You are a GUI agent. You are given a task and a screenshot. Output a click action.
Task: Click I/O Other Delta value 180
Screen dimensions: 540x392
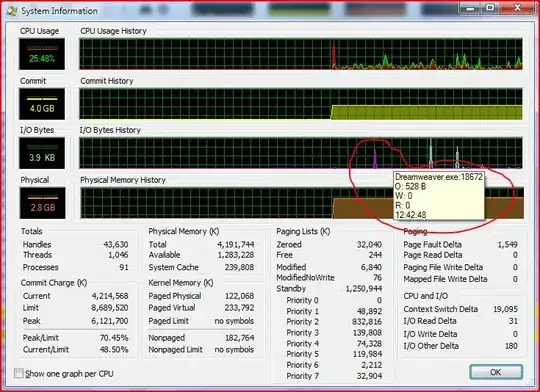(x=511, y=346)
